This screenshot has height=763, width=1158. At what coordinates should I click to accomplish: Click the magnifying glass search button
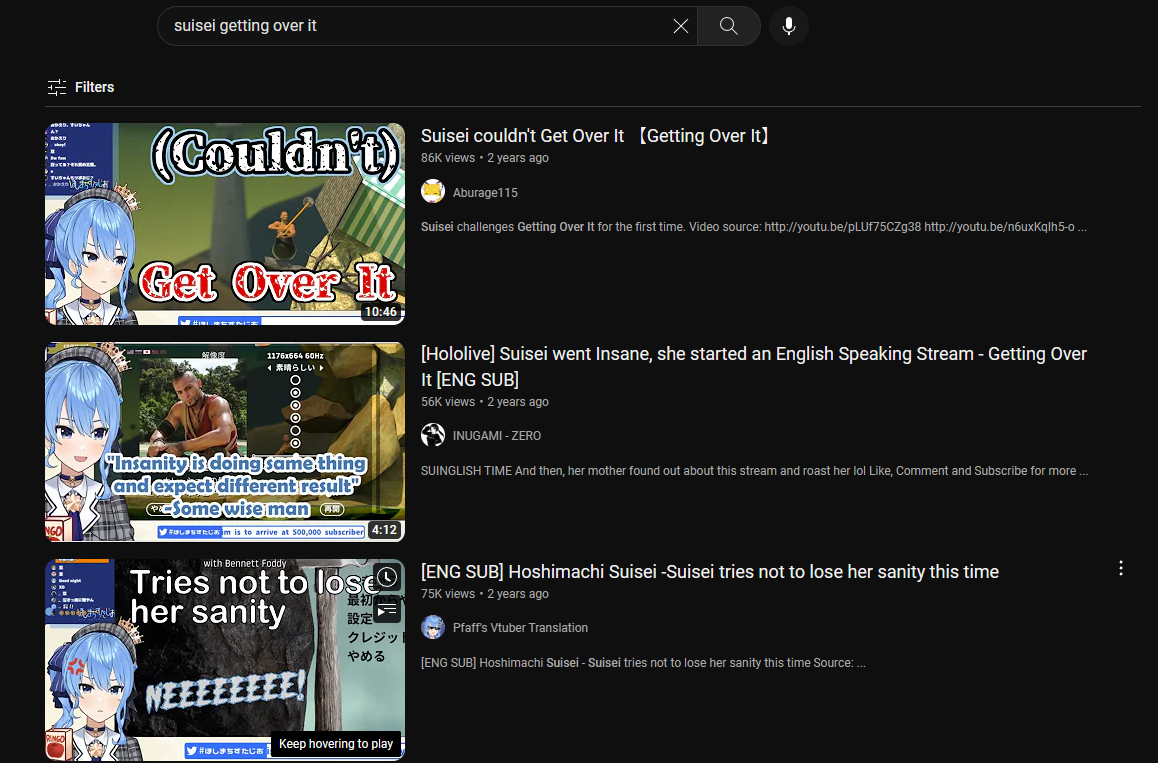(x=729, y=26)
